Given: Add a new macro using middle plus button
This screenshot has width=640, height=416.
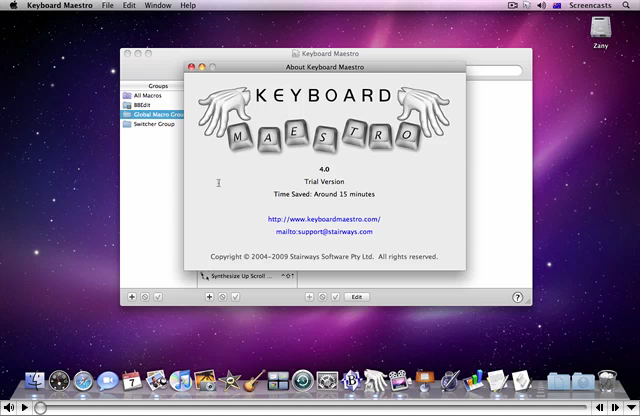Looking at the screenshot, I should point(209,297).
